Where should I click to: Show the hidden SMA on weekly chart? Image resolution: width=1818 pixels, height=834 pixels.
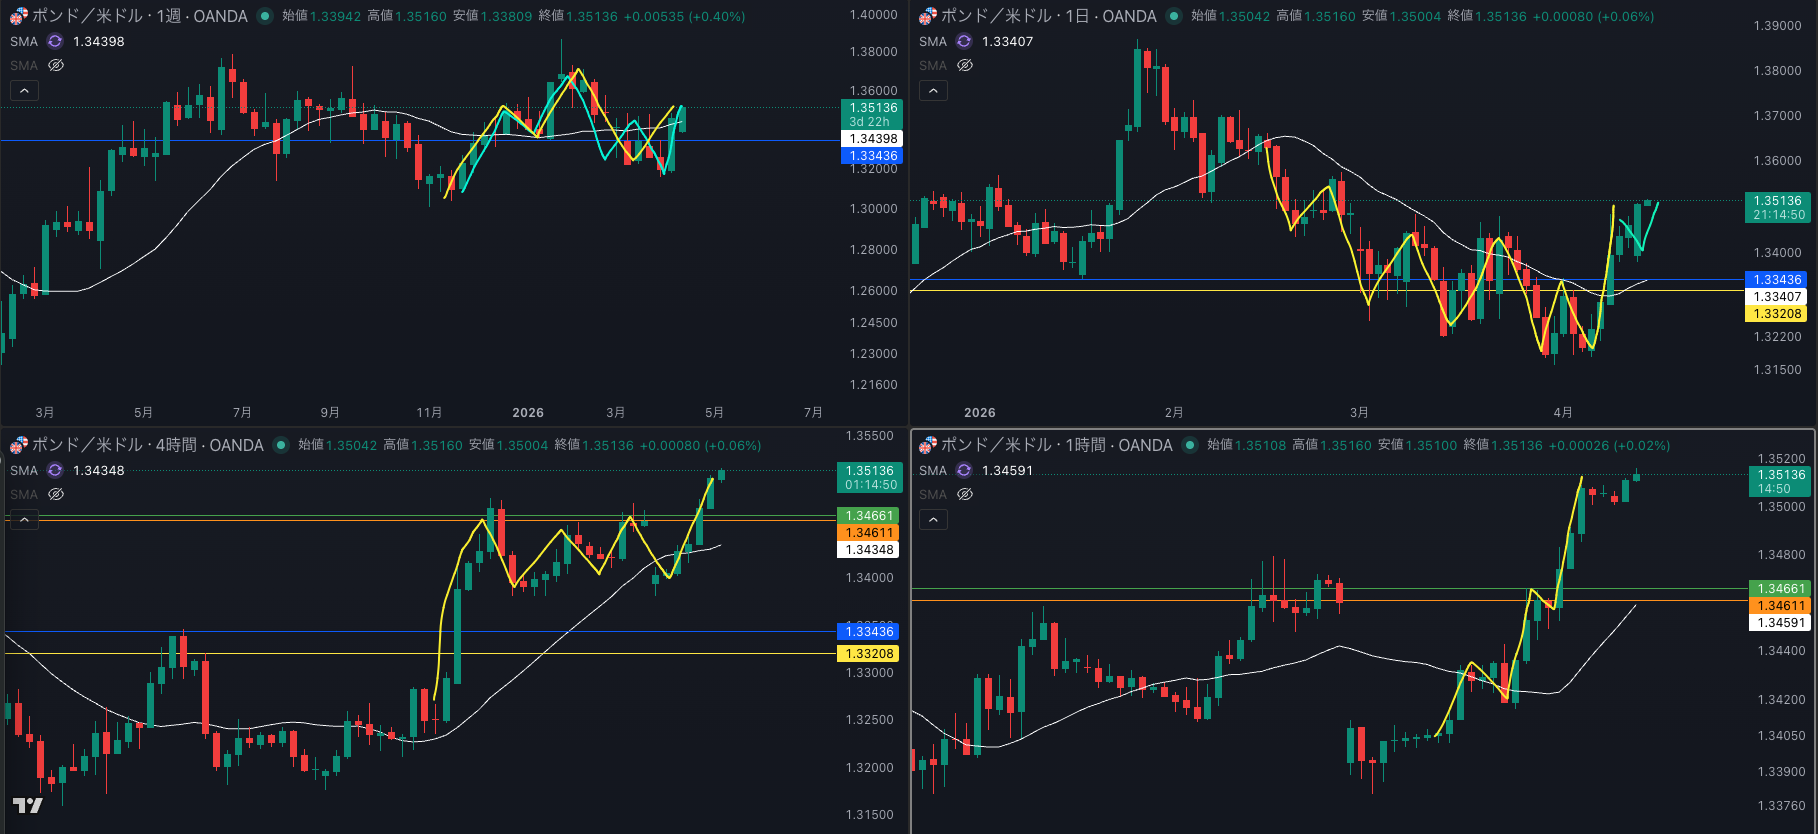pyautogui.click(x=56, y=65)
